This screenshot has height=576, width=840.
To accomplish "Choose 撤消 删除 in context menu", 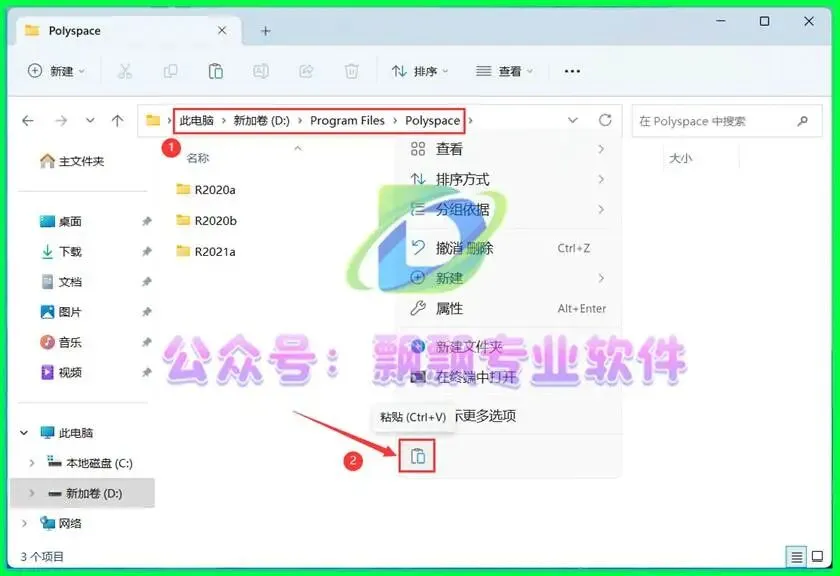I will point(508,248).
